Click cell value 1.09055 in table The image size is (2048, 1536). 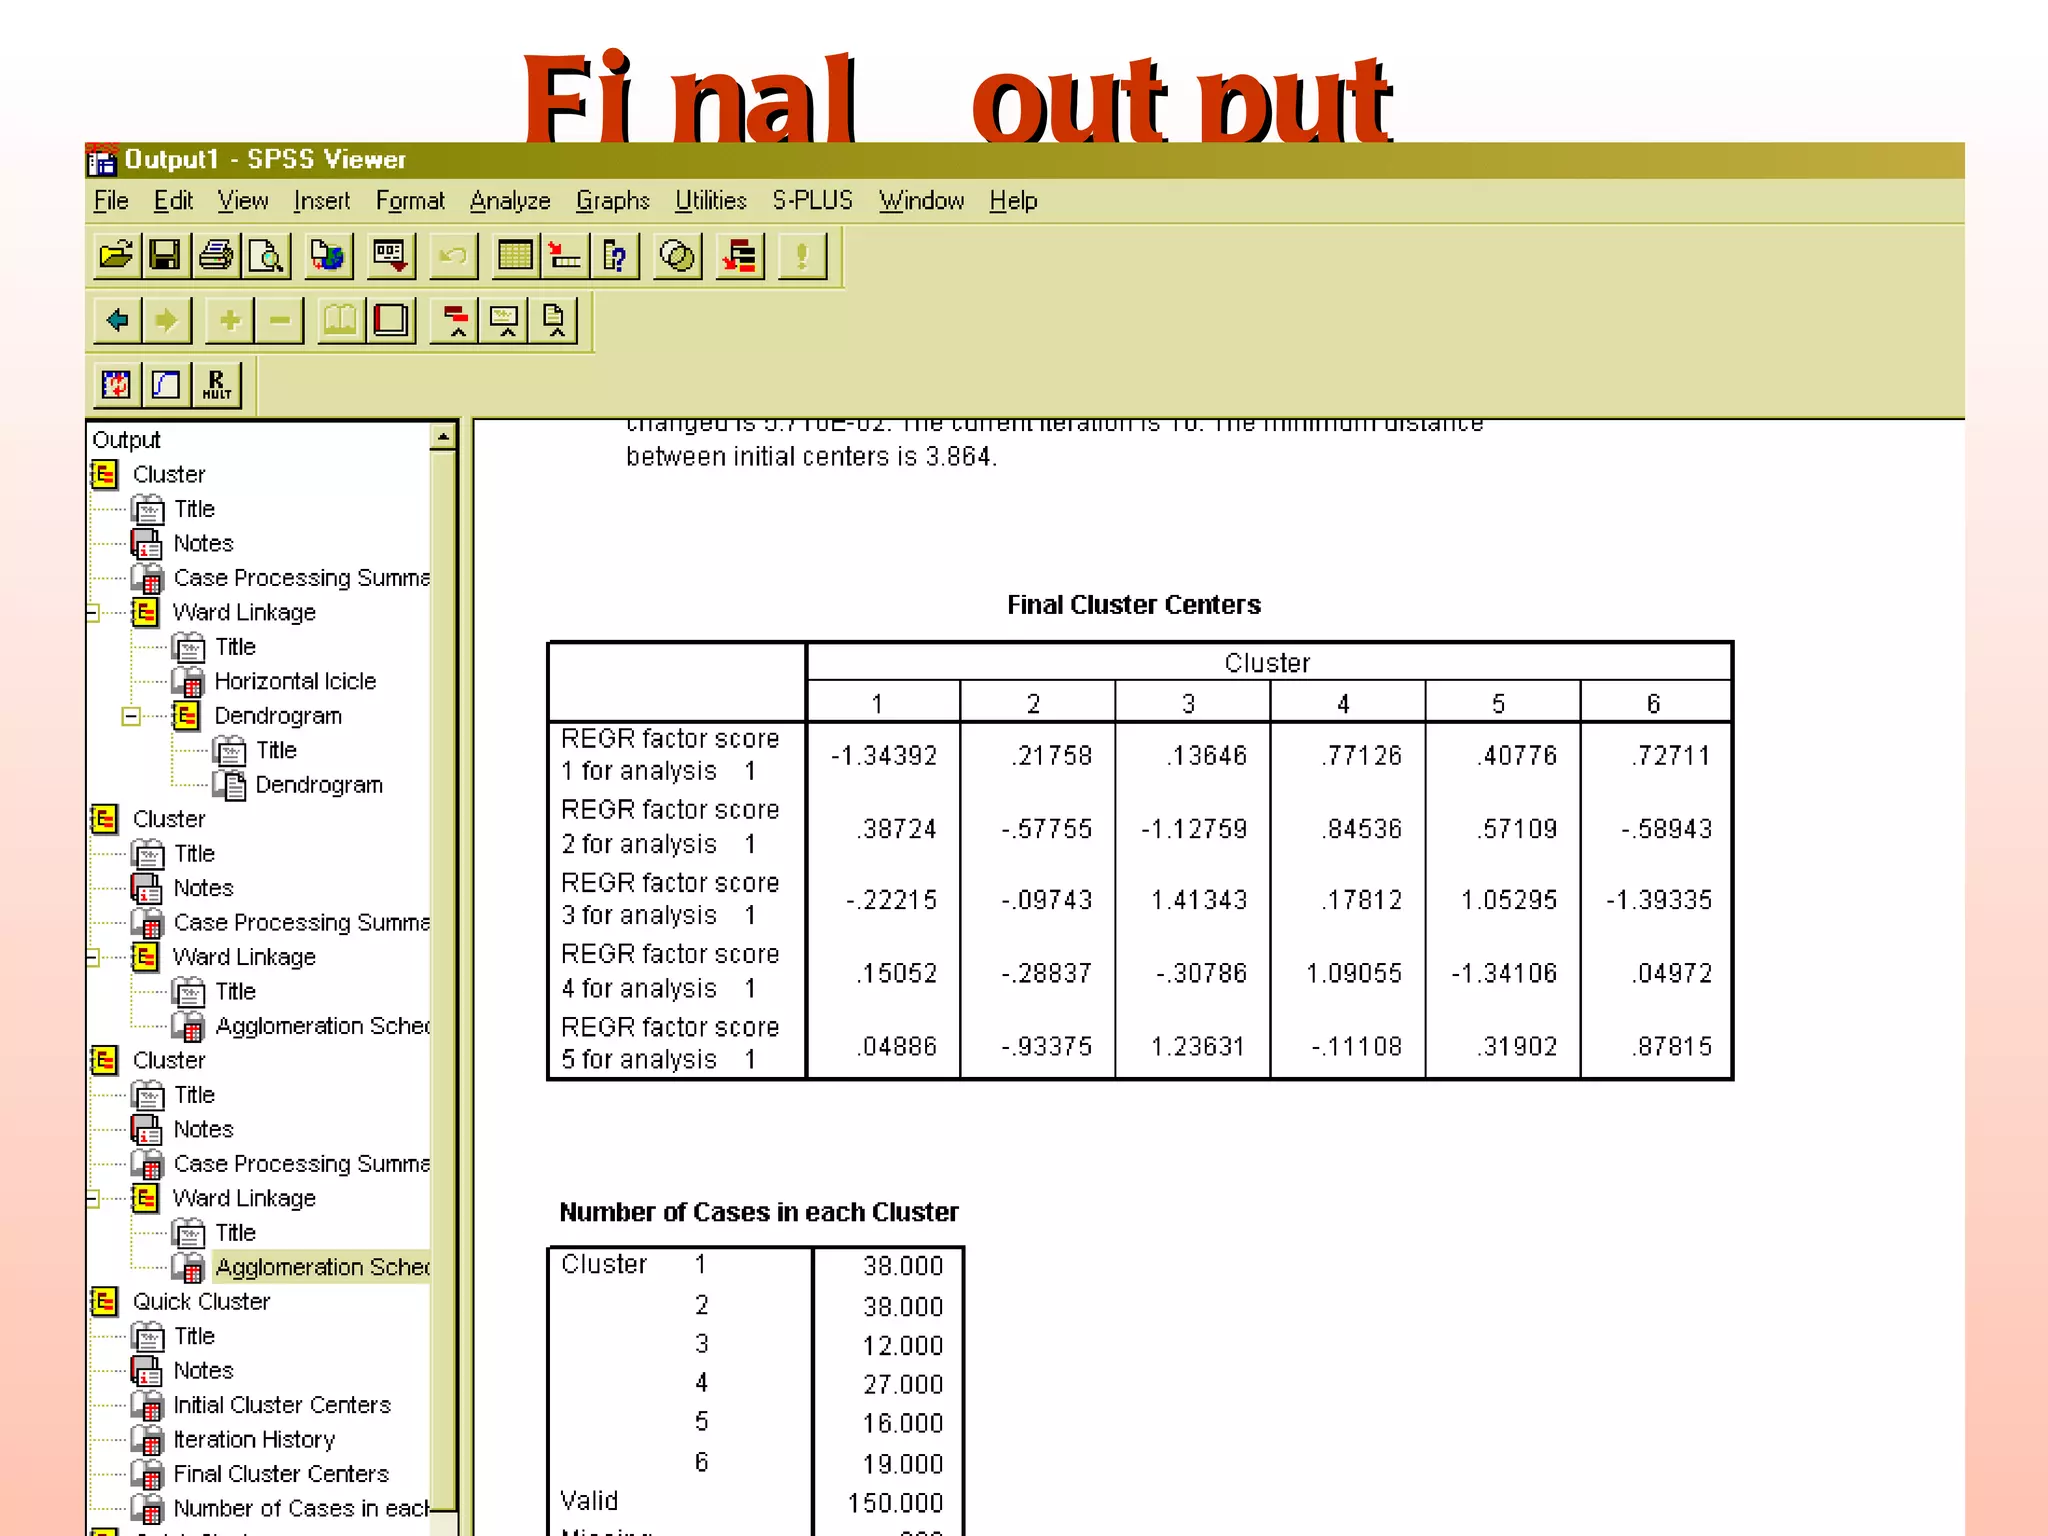1354,973
